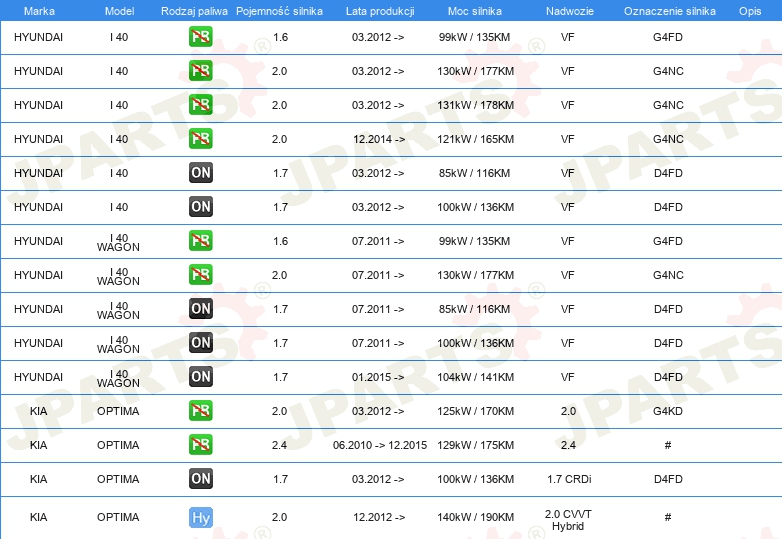The height and width of the screenshot is (539, 782).
Task: Select engine code G4FD in I 40 WAGON row
Action: tap(668, 241)
